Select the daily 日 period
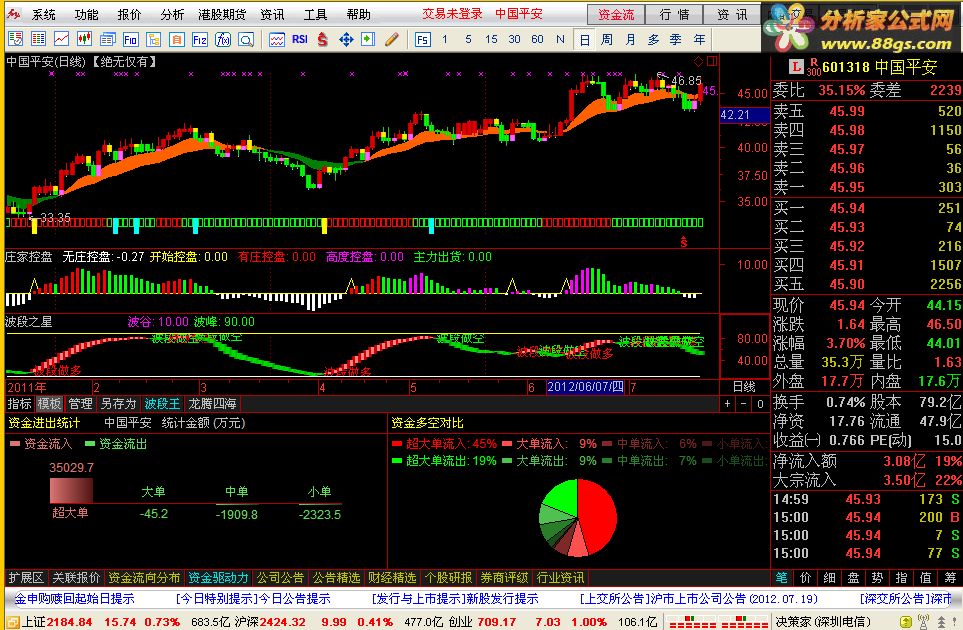 585,40
